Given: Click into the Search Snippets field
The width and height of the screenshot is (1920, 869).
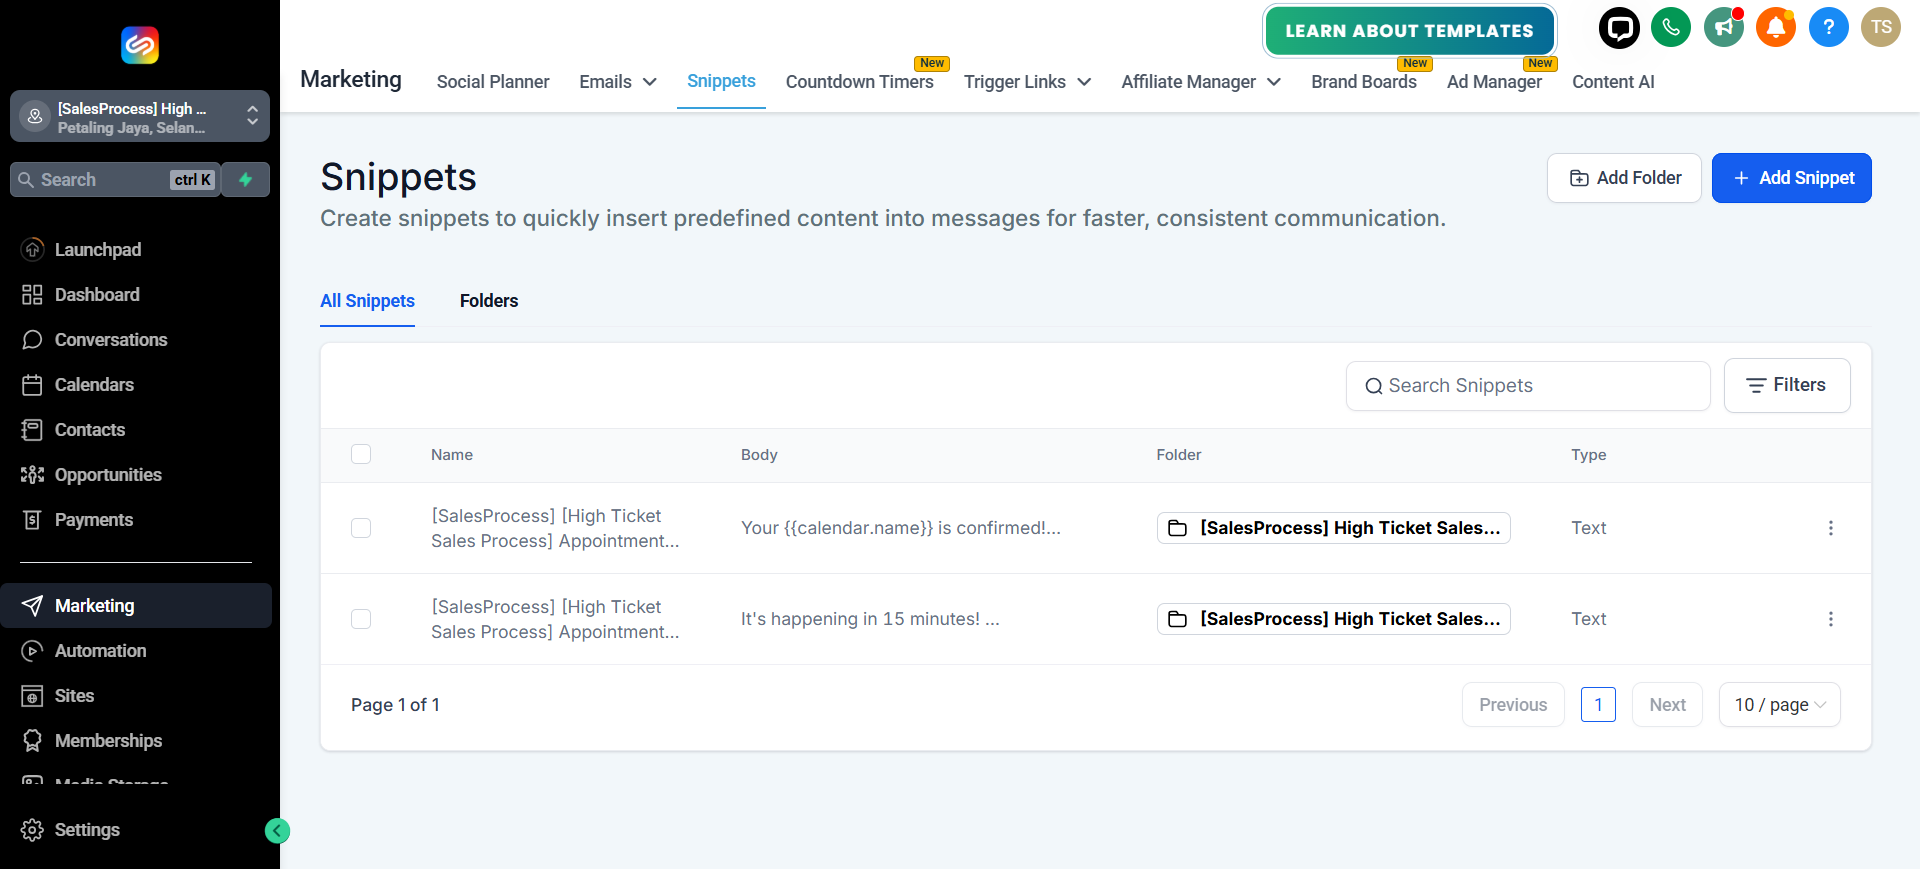Looking at the screenshot, I should (1528, 386).
